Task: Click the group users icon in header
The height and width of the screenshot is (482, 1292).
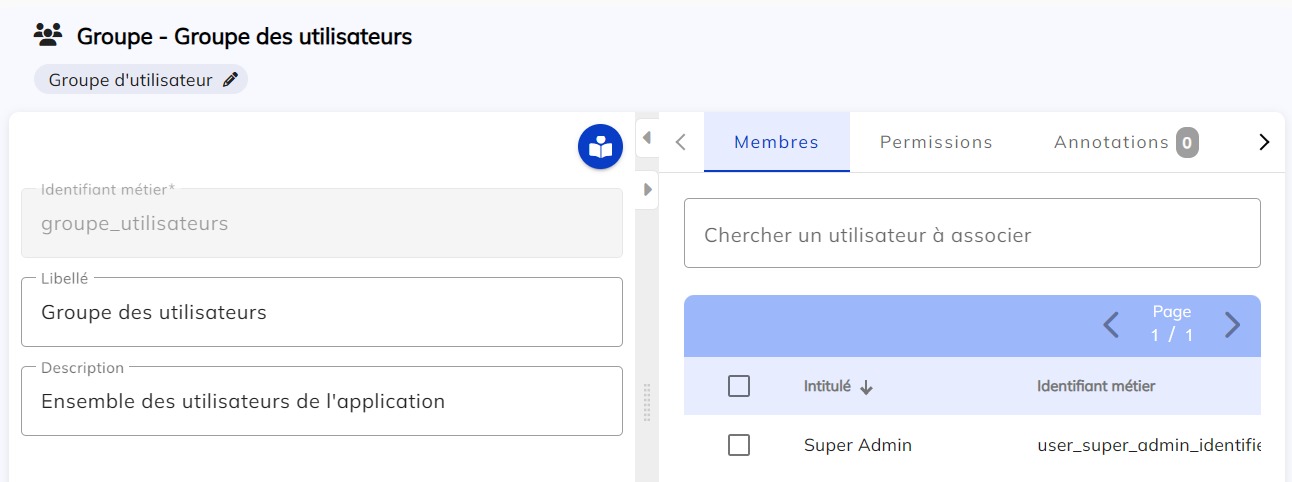Action: coord(48,37)
